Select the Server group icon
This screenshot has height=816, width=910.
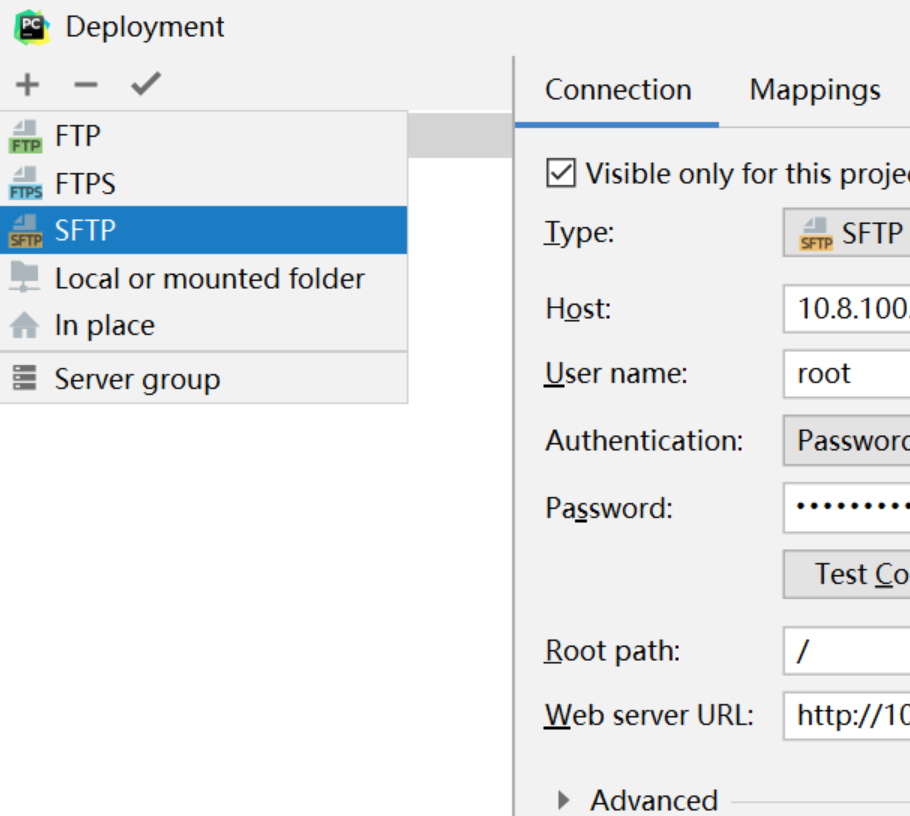pyautogui.click(x=25, y=379)
